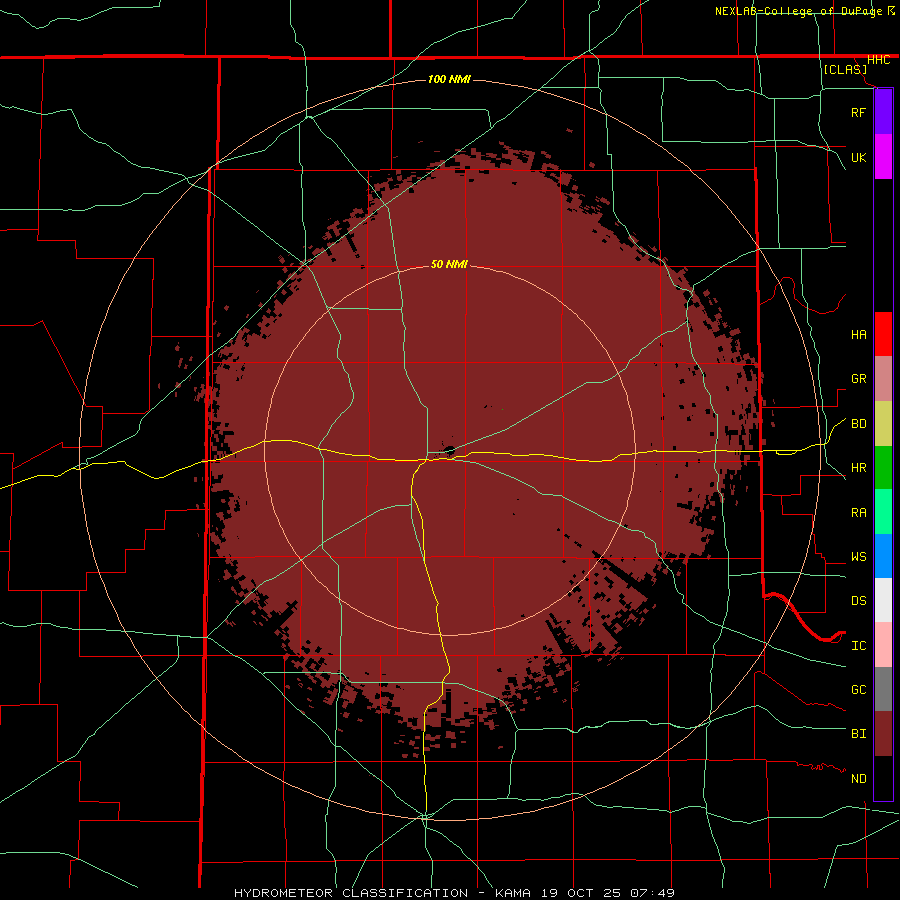The image size is (900, 900).
Task: Click the white DS legend swatch
Action: pyautogui.click(x=883, y=600)
